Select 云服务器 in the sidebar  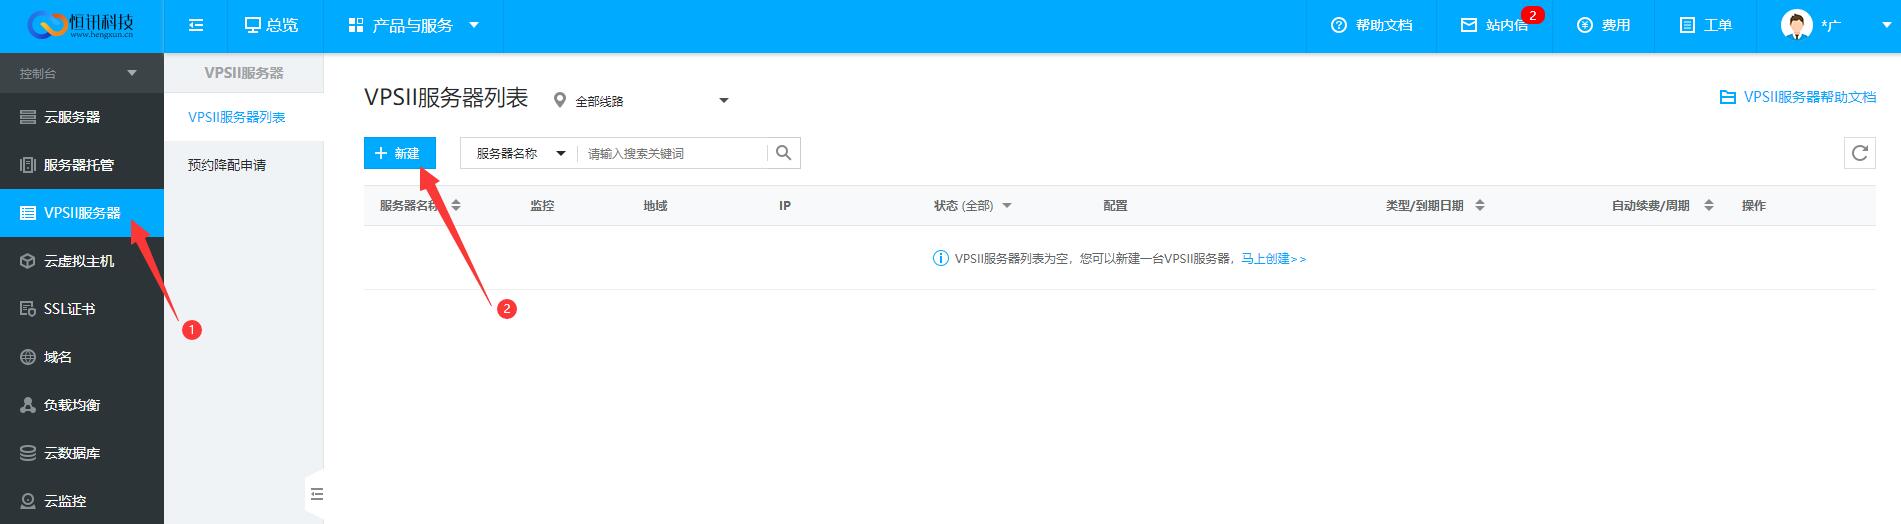(72, 117)
